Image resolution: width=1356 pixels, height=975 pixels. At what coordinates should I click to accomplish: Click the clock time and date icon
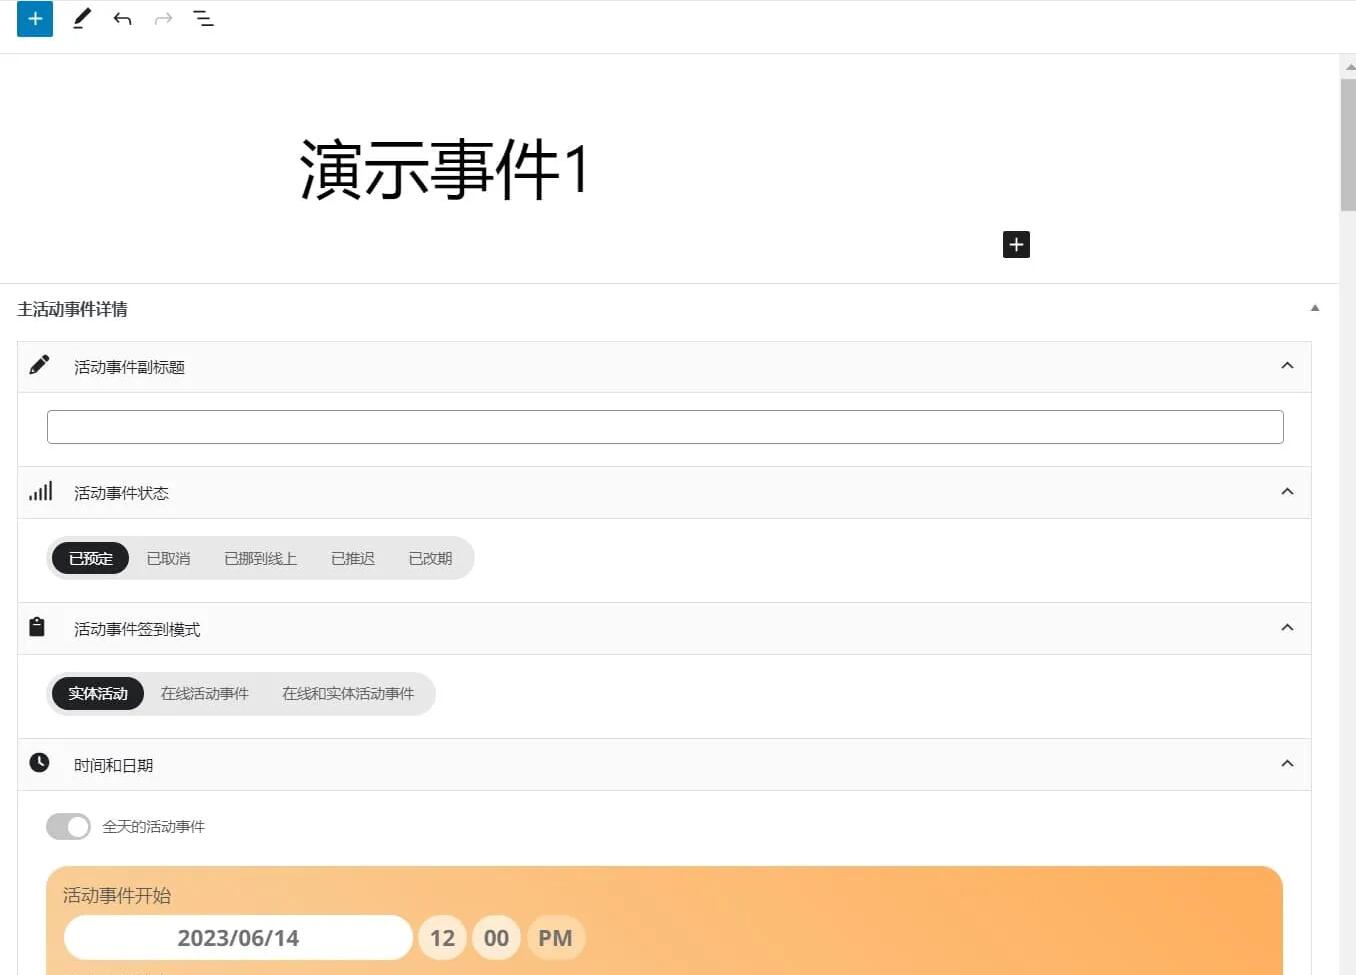click(x=39, y=763)
